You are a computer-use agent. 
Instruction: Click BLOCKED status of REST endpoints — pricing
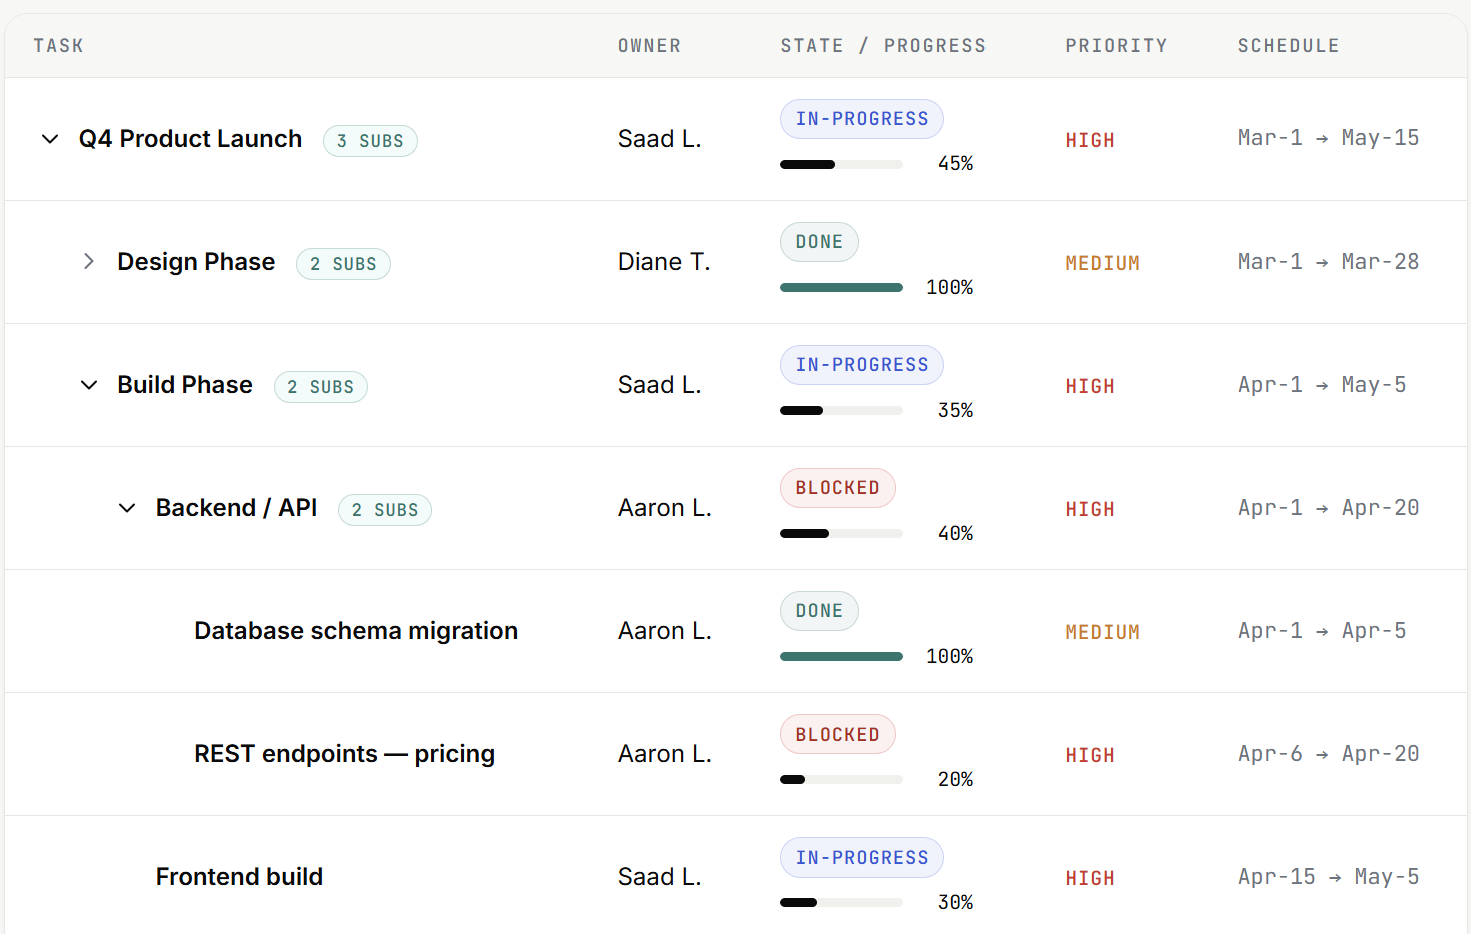(x=838, y=735)
